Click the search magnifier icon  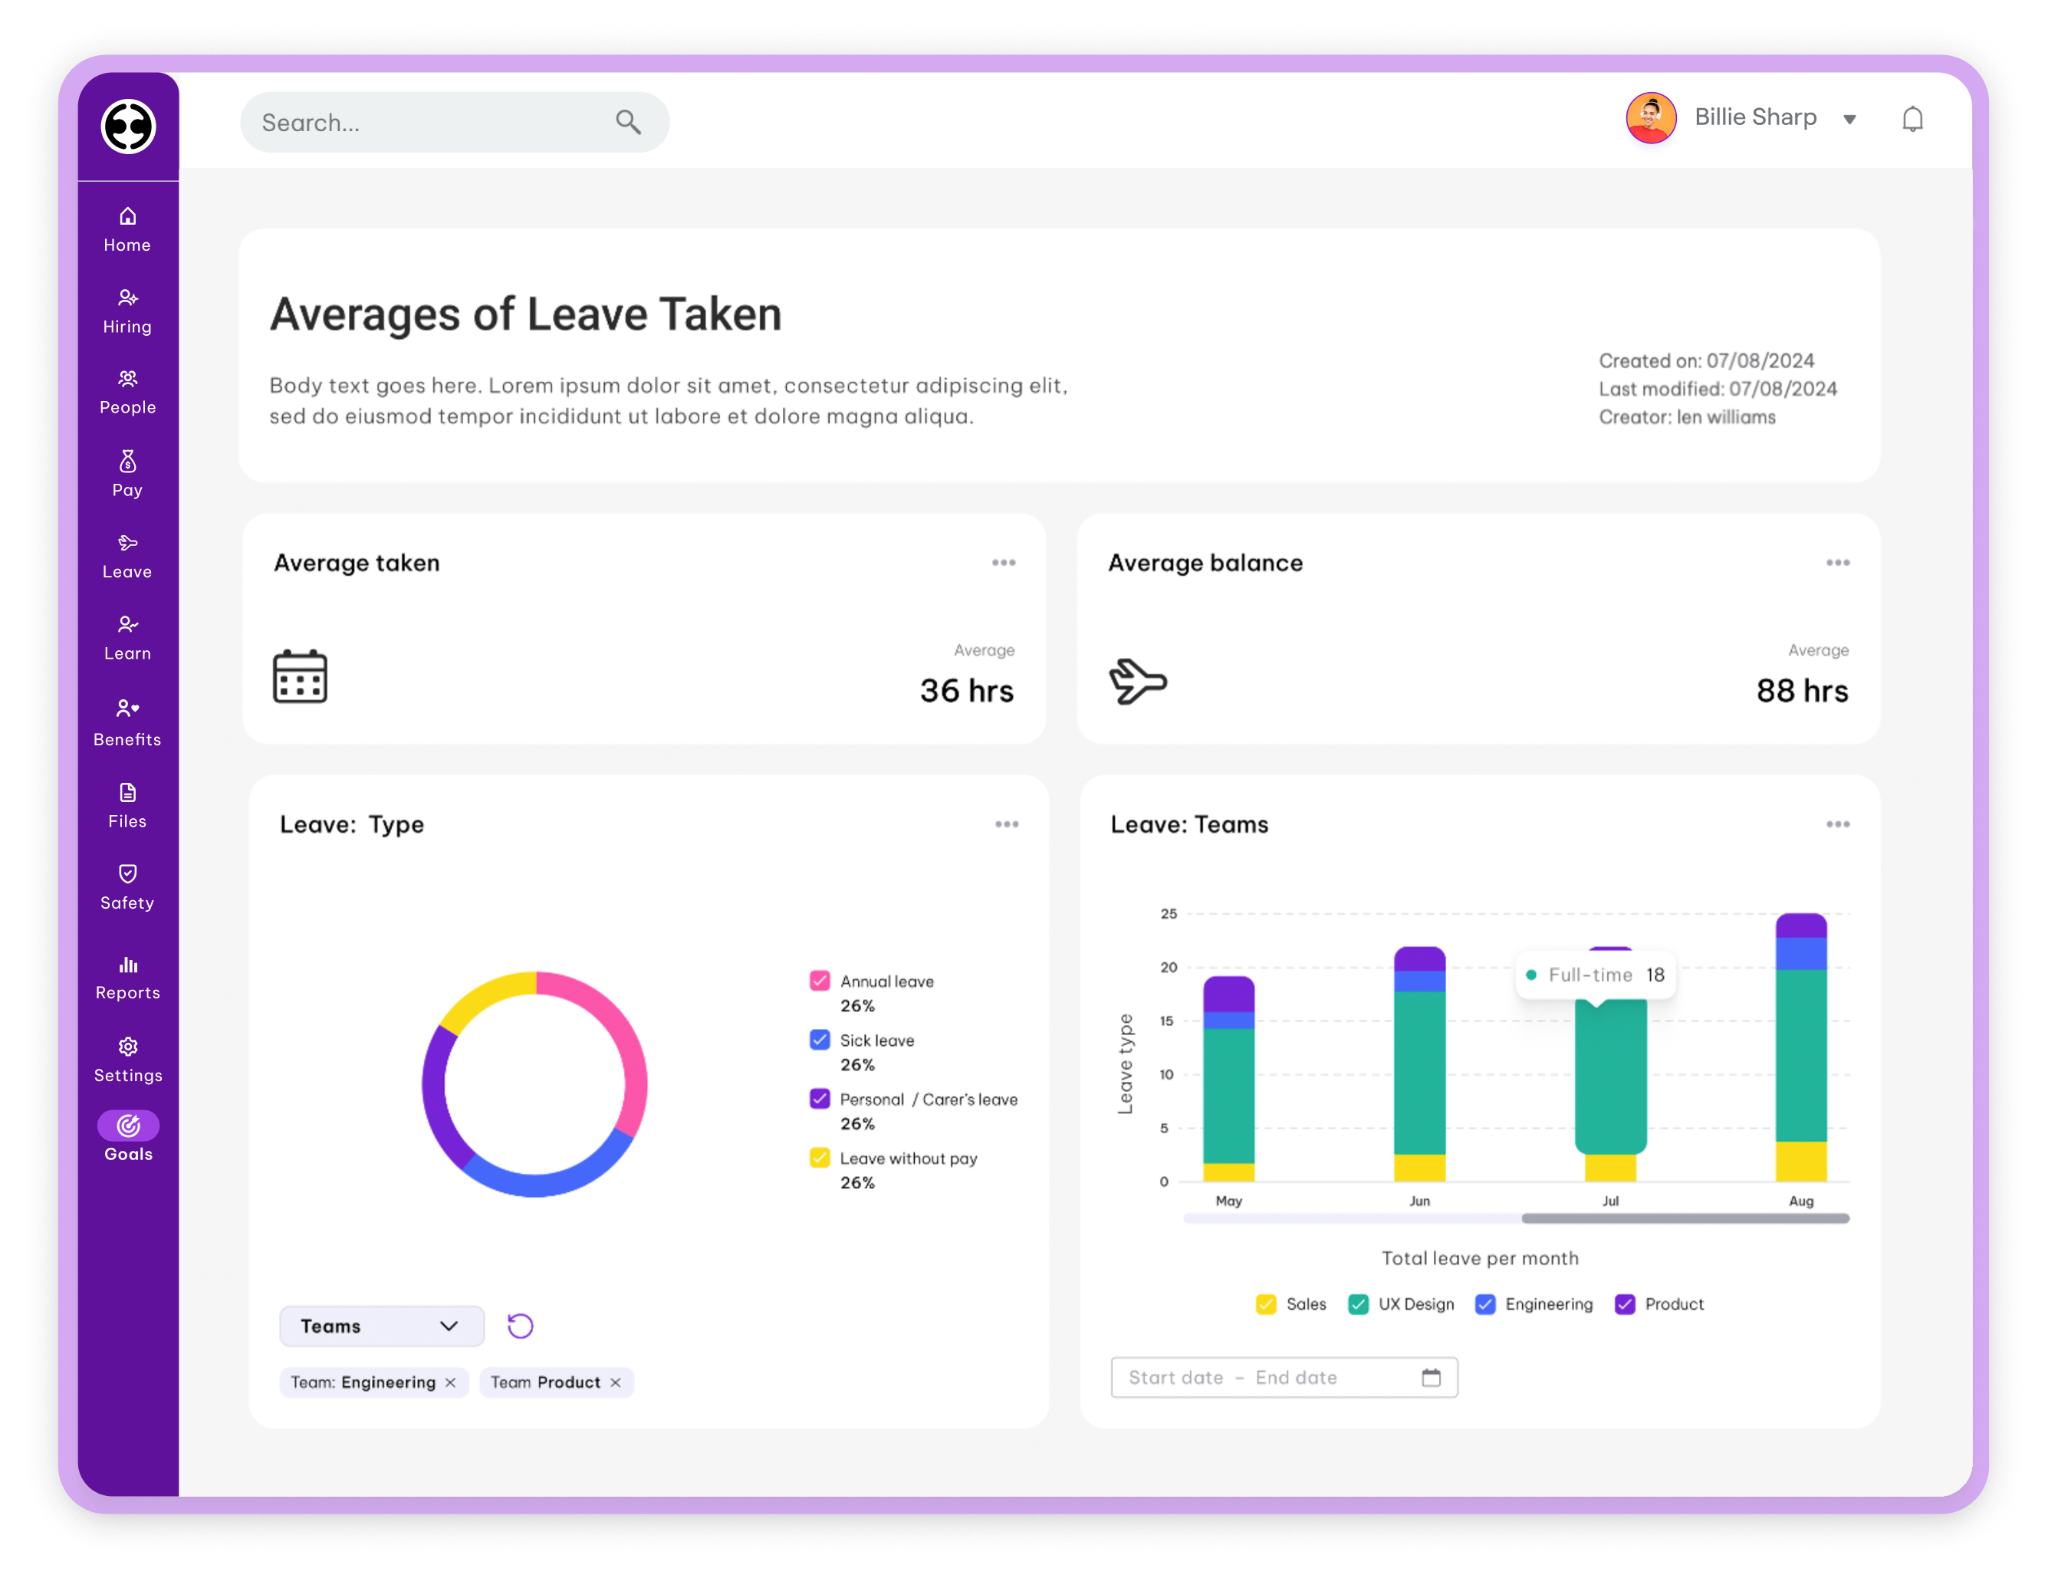[628, 122]
